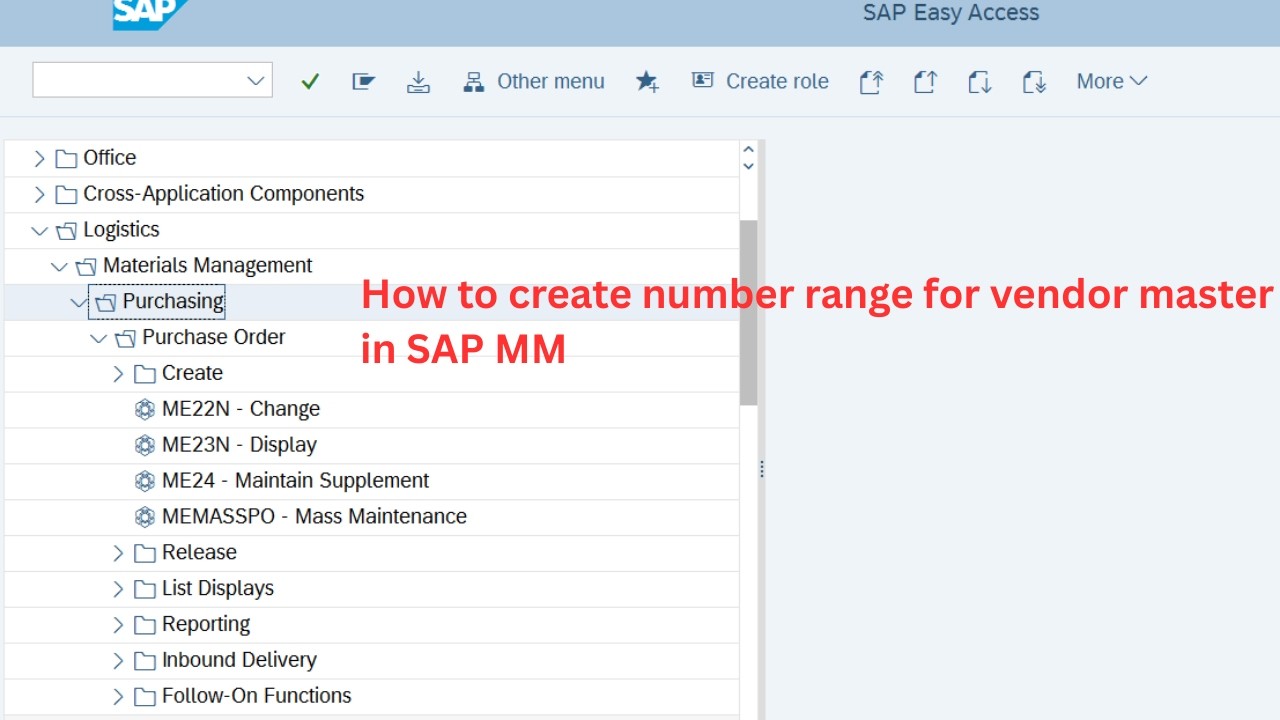The image size is (1280, 720).
Task: Collapse the Purchasing node
Action: pos(78,302)
